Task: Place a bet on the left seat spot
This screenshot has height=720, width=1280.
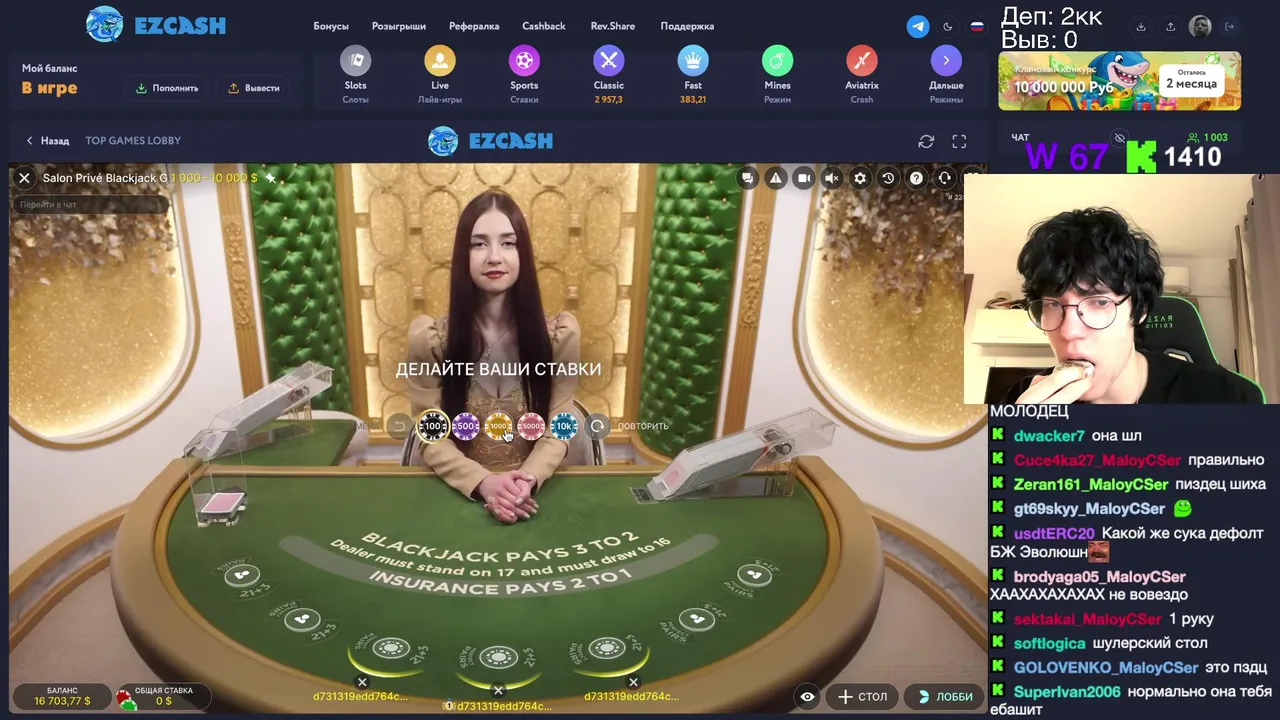Action: click(x=391, y=649)
